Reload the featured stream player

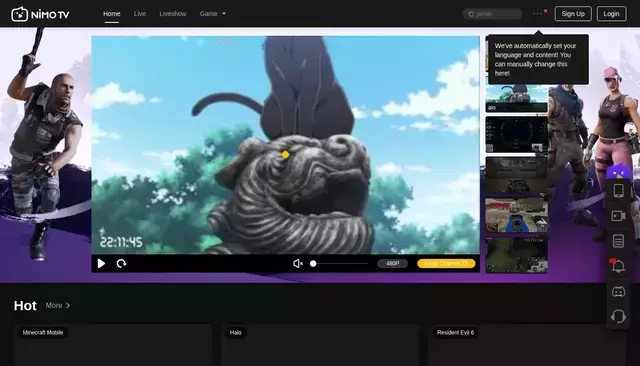pos(121,264)
